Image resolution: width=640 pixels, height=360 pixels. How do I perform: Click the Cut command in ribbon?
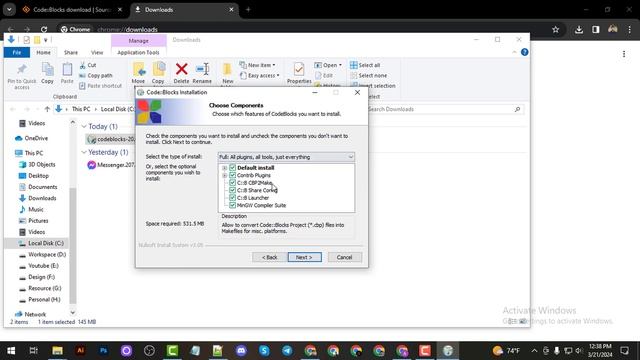click(88, 65)
